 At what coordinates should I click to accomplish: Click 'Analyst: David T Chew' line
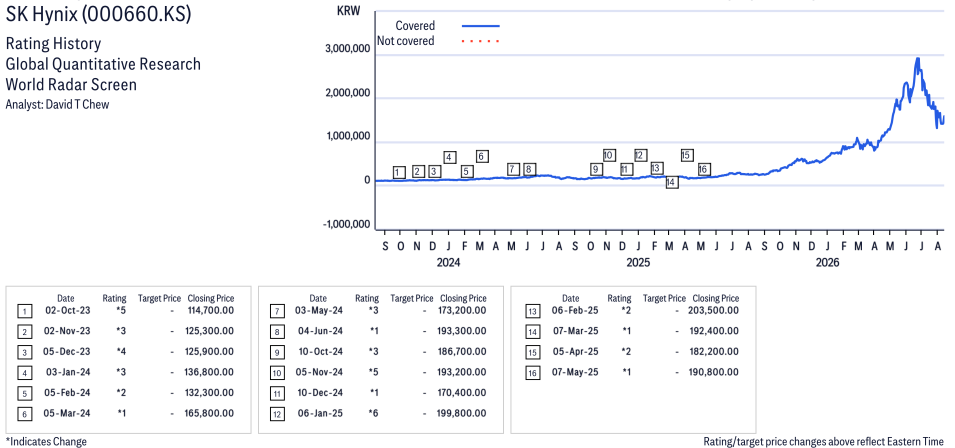click(x=57, y=104)
